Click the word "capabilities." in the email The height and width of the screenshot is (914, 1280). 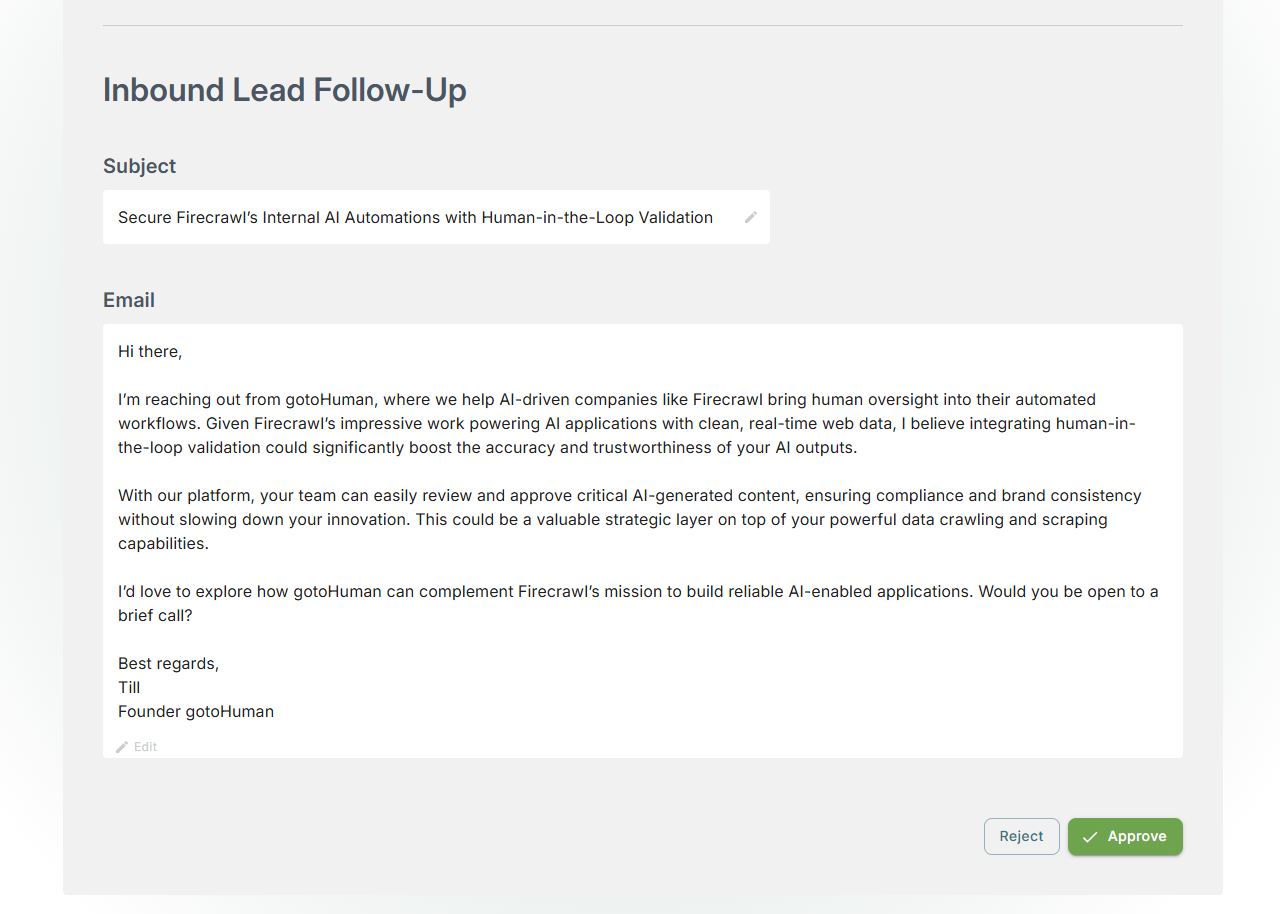coord(163,544)
